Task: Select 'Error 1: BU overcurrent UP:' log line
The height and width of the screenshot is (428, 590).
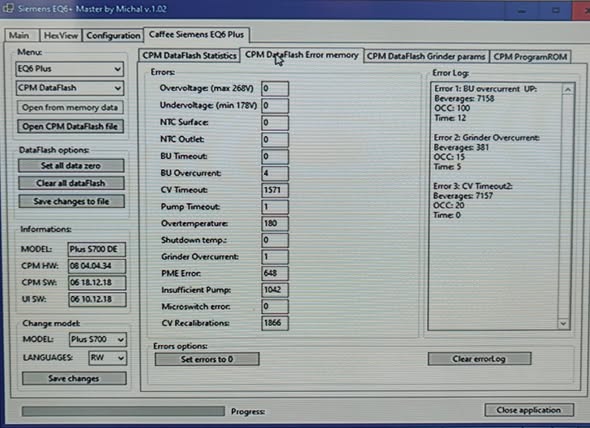Action: click(485, 89)
